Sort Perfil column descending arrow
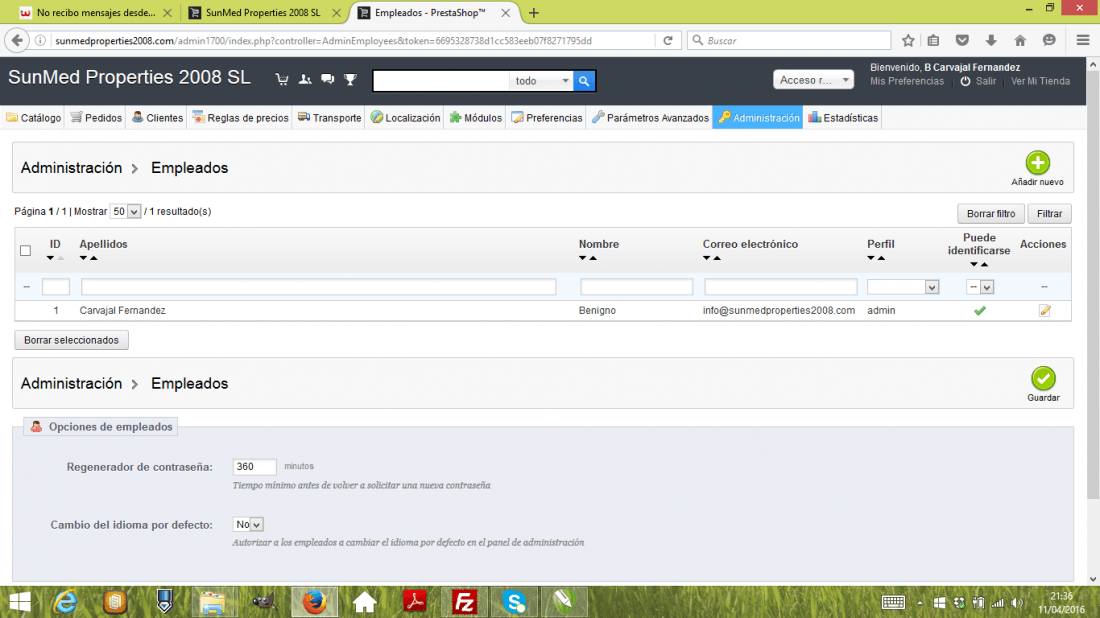This screenshot has height=618, width=1100. pyautogui.click(x=871, y=258)
